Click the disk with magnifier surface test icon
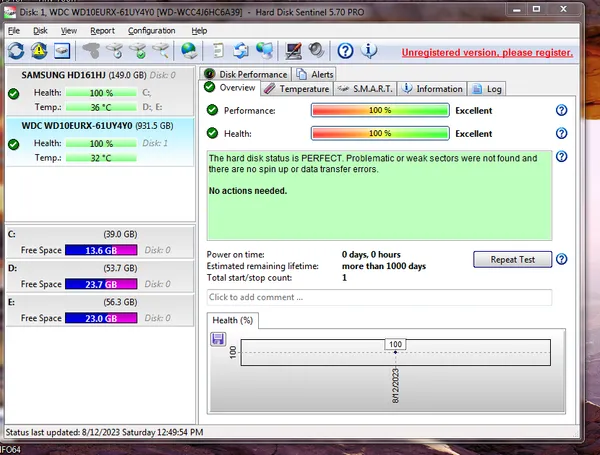 tap(161, 51)
